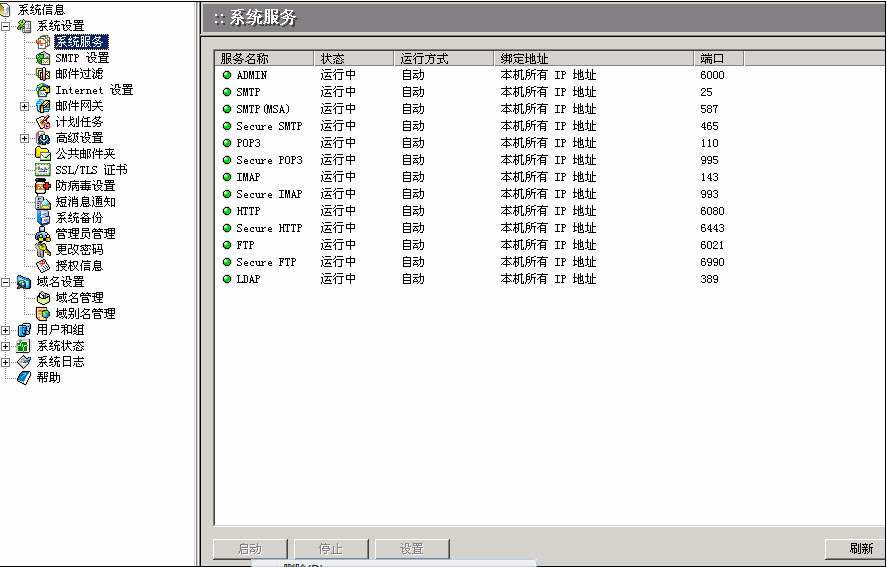The width and height of the screenshot is (887, 567).
Task: Click the SMTP 设置 icon in tree
Action: tap(43, 58)
